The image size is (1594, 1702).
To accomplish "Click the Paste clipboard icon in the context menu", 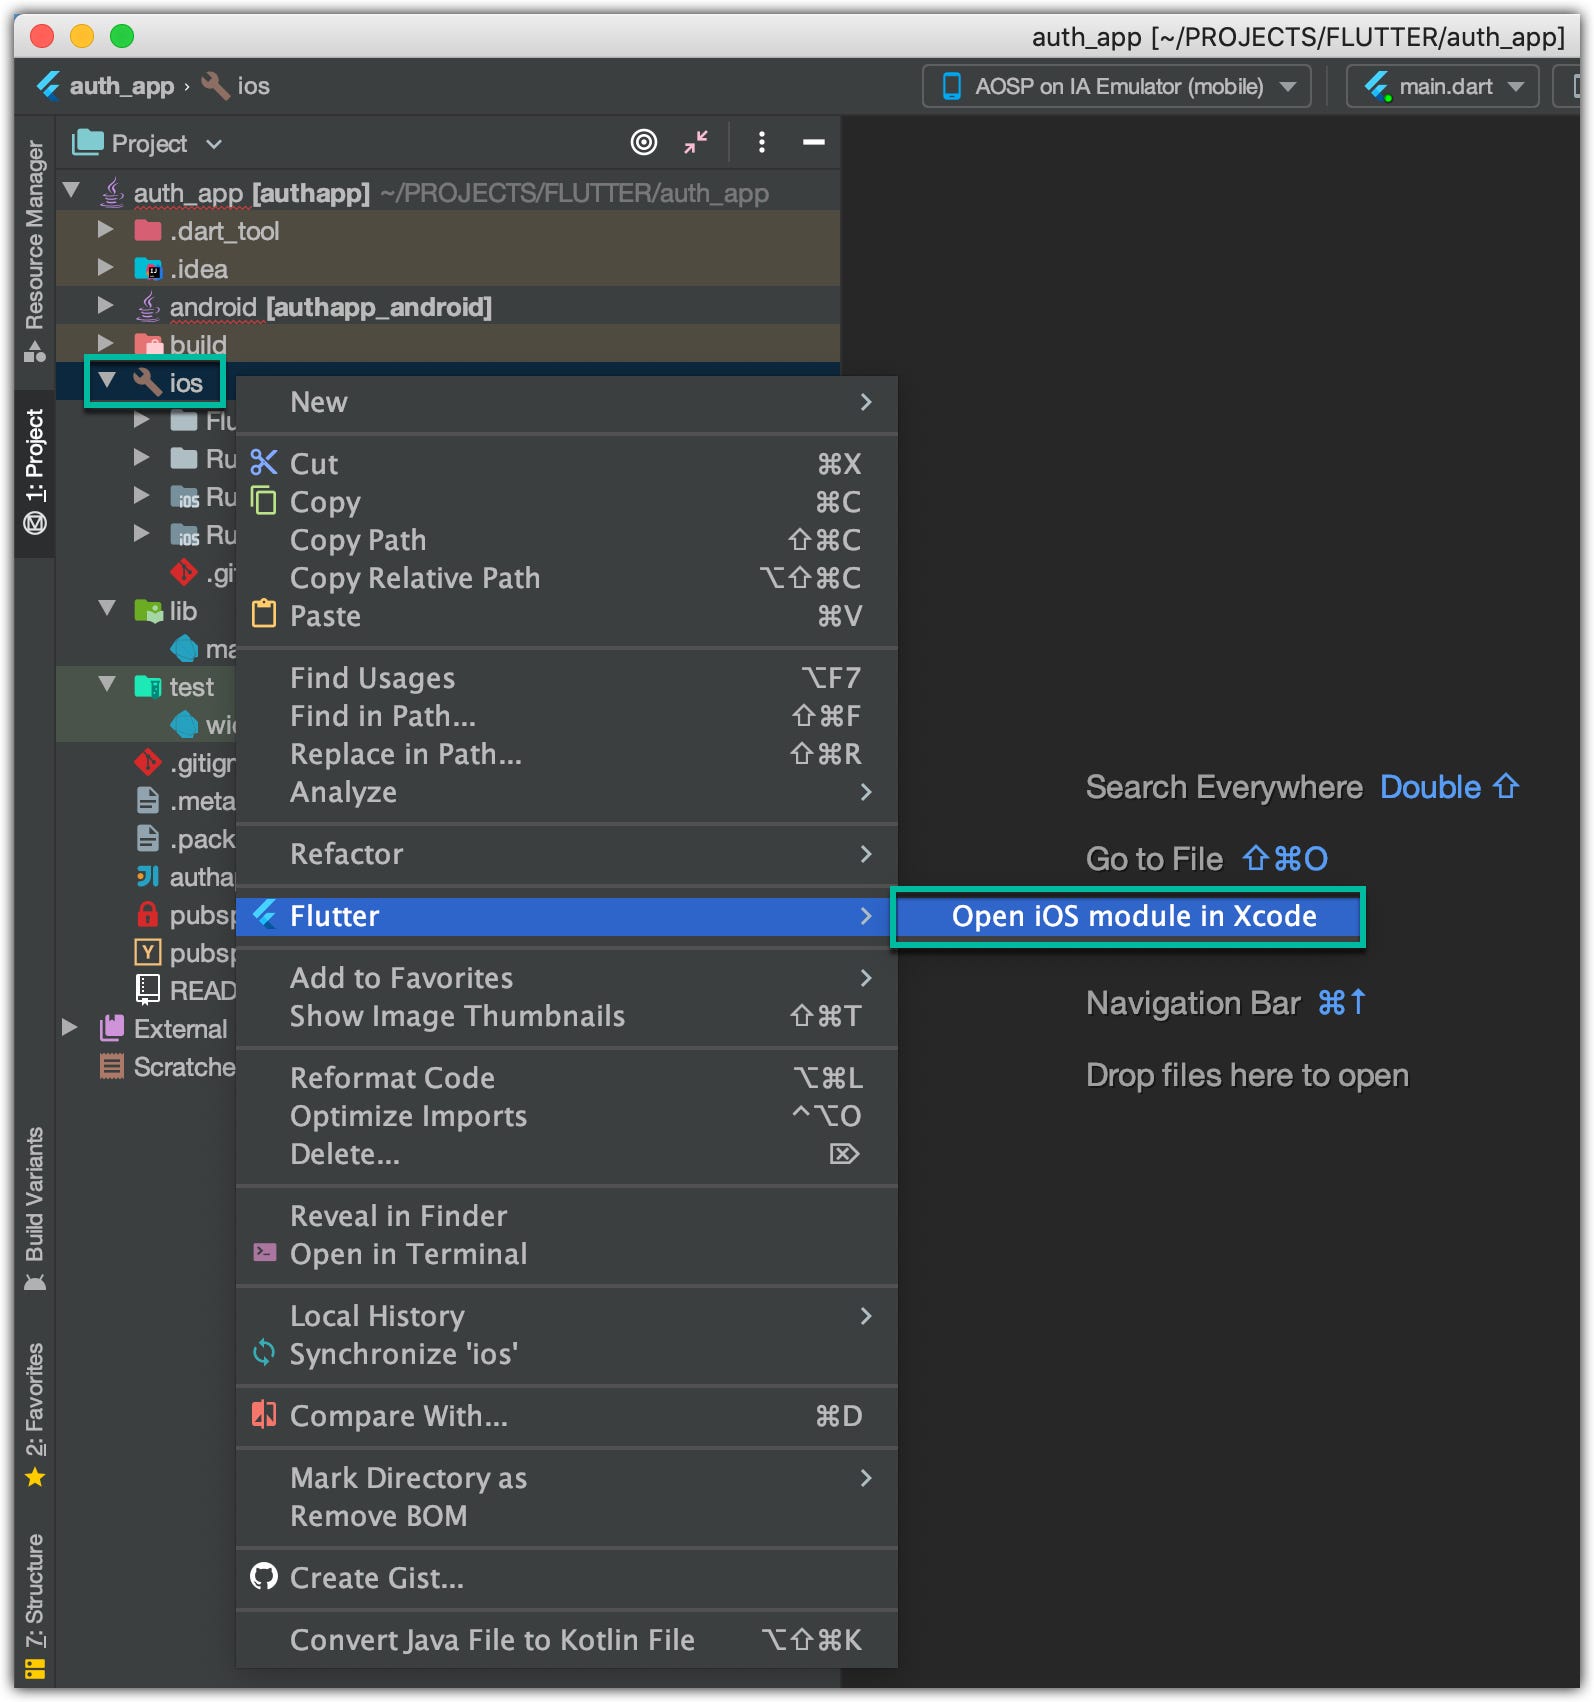I will (x=264, y=614).
